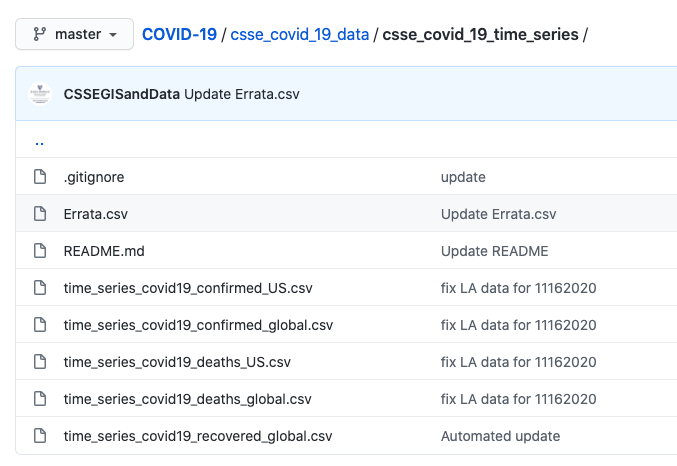
Task: Open 'fix LA data' commit for deaths_global.csv
Action: coord(518,399)
